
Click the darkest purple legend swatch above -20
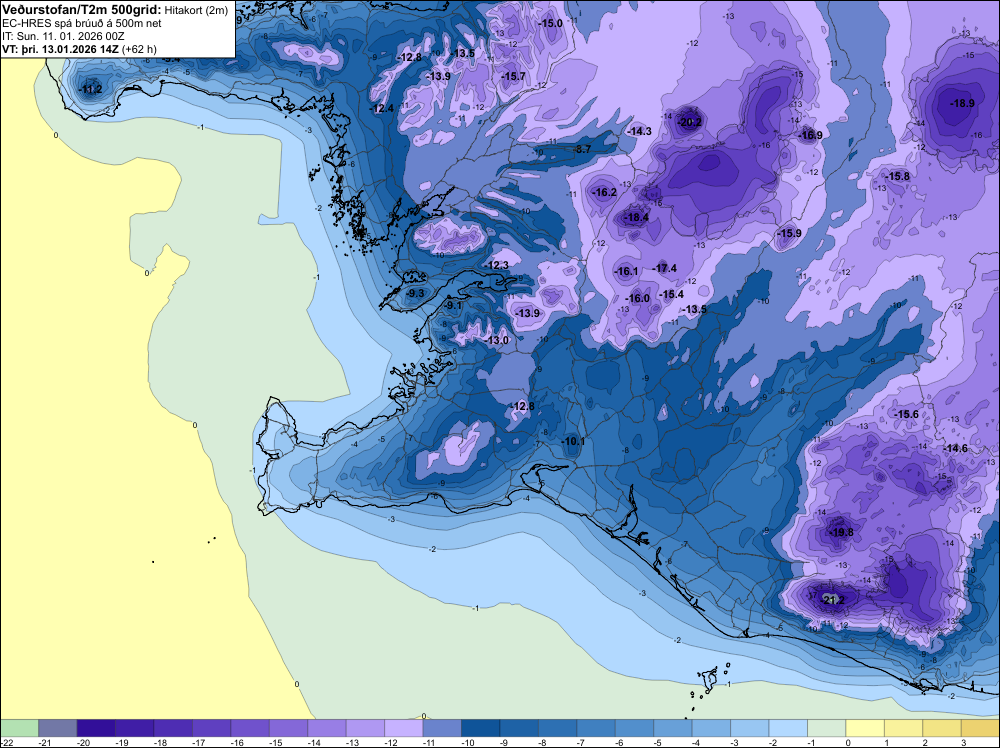(96, 728)
